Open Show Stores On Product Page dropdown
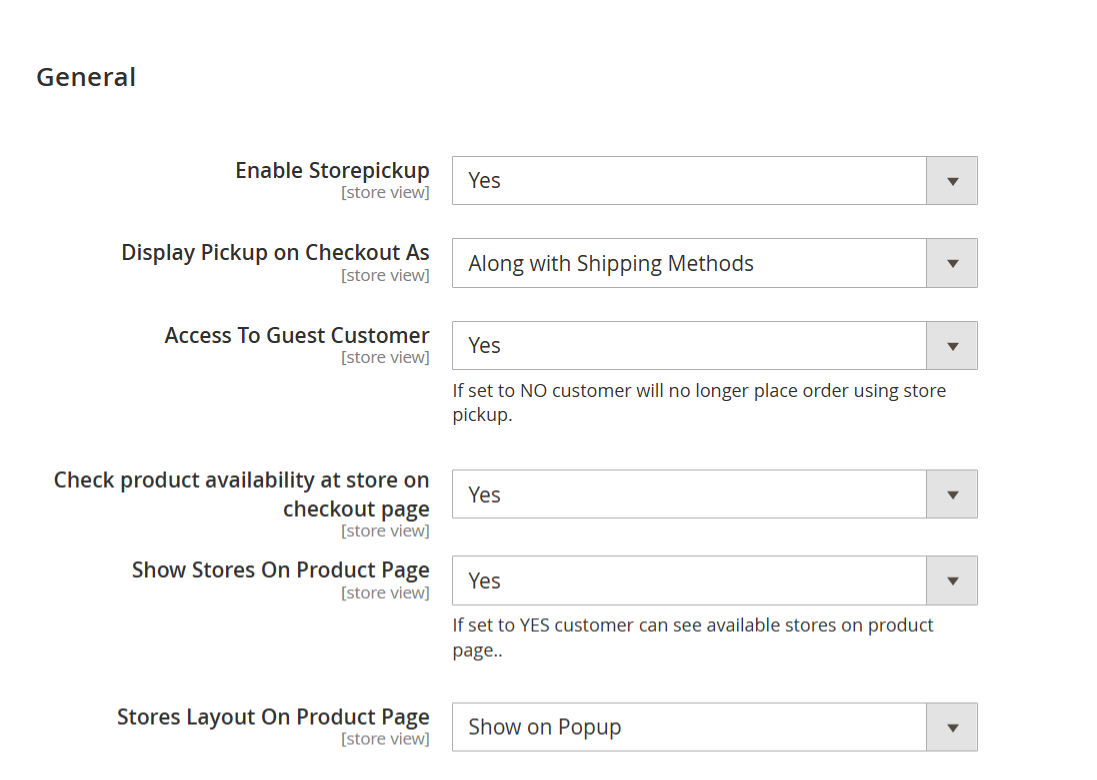 tap(714, 581)
